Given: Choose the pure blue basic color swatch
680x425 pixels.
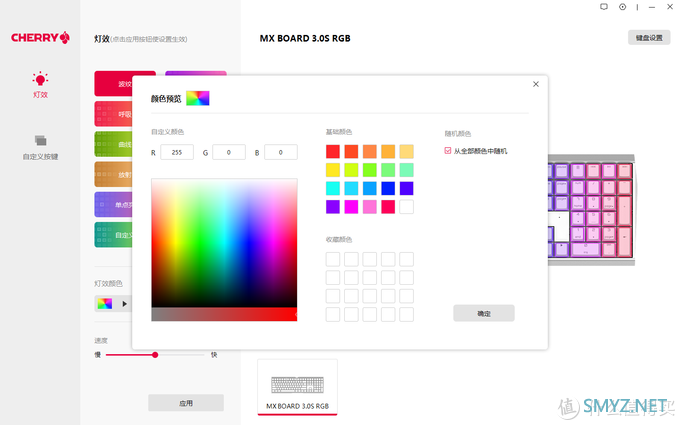Looking at the screenshot, I should click(x=388, y=188).
